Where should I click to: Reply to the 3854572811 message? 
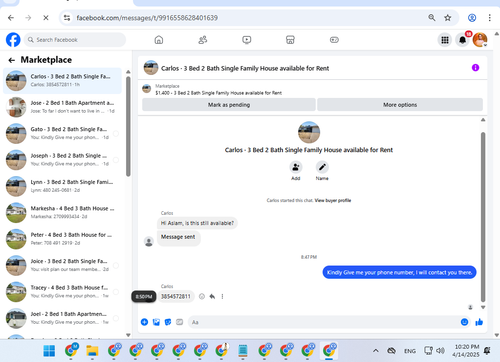click(x=212, y=296)
